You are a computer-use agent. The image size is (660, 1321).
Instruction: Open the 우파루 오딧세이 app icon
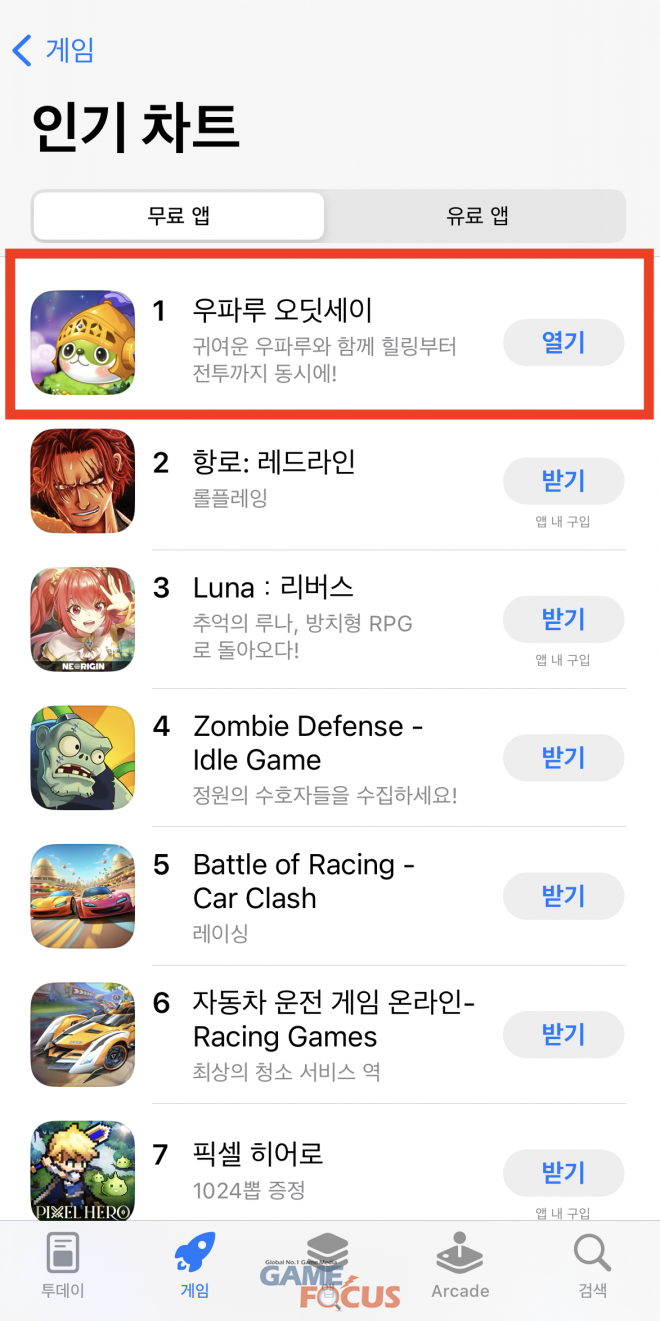point(83,342)
